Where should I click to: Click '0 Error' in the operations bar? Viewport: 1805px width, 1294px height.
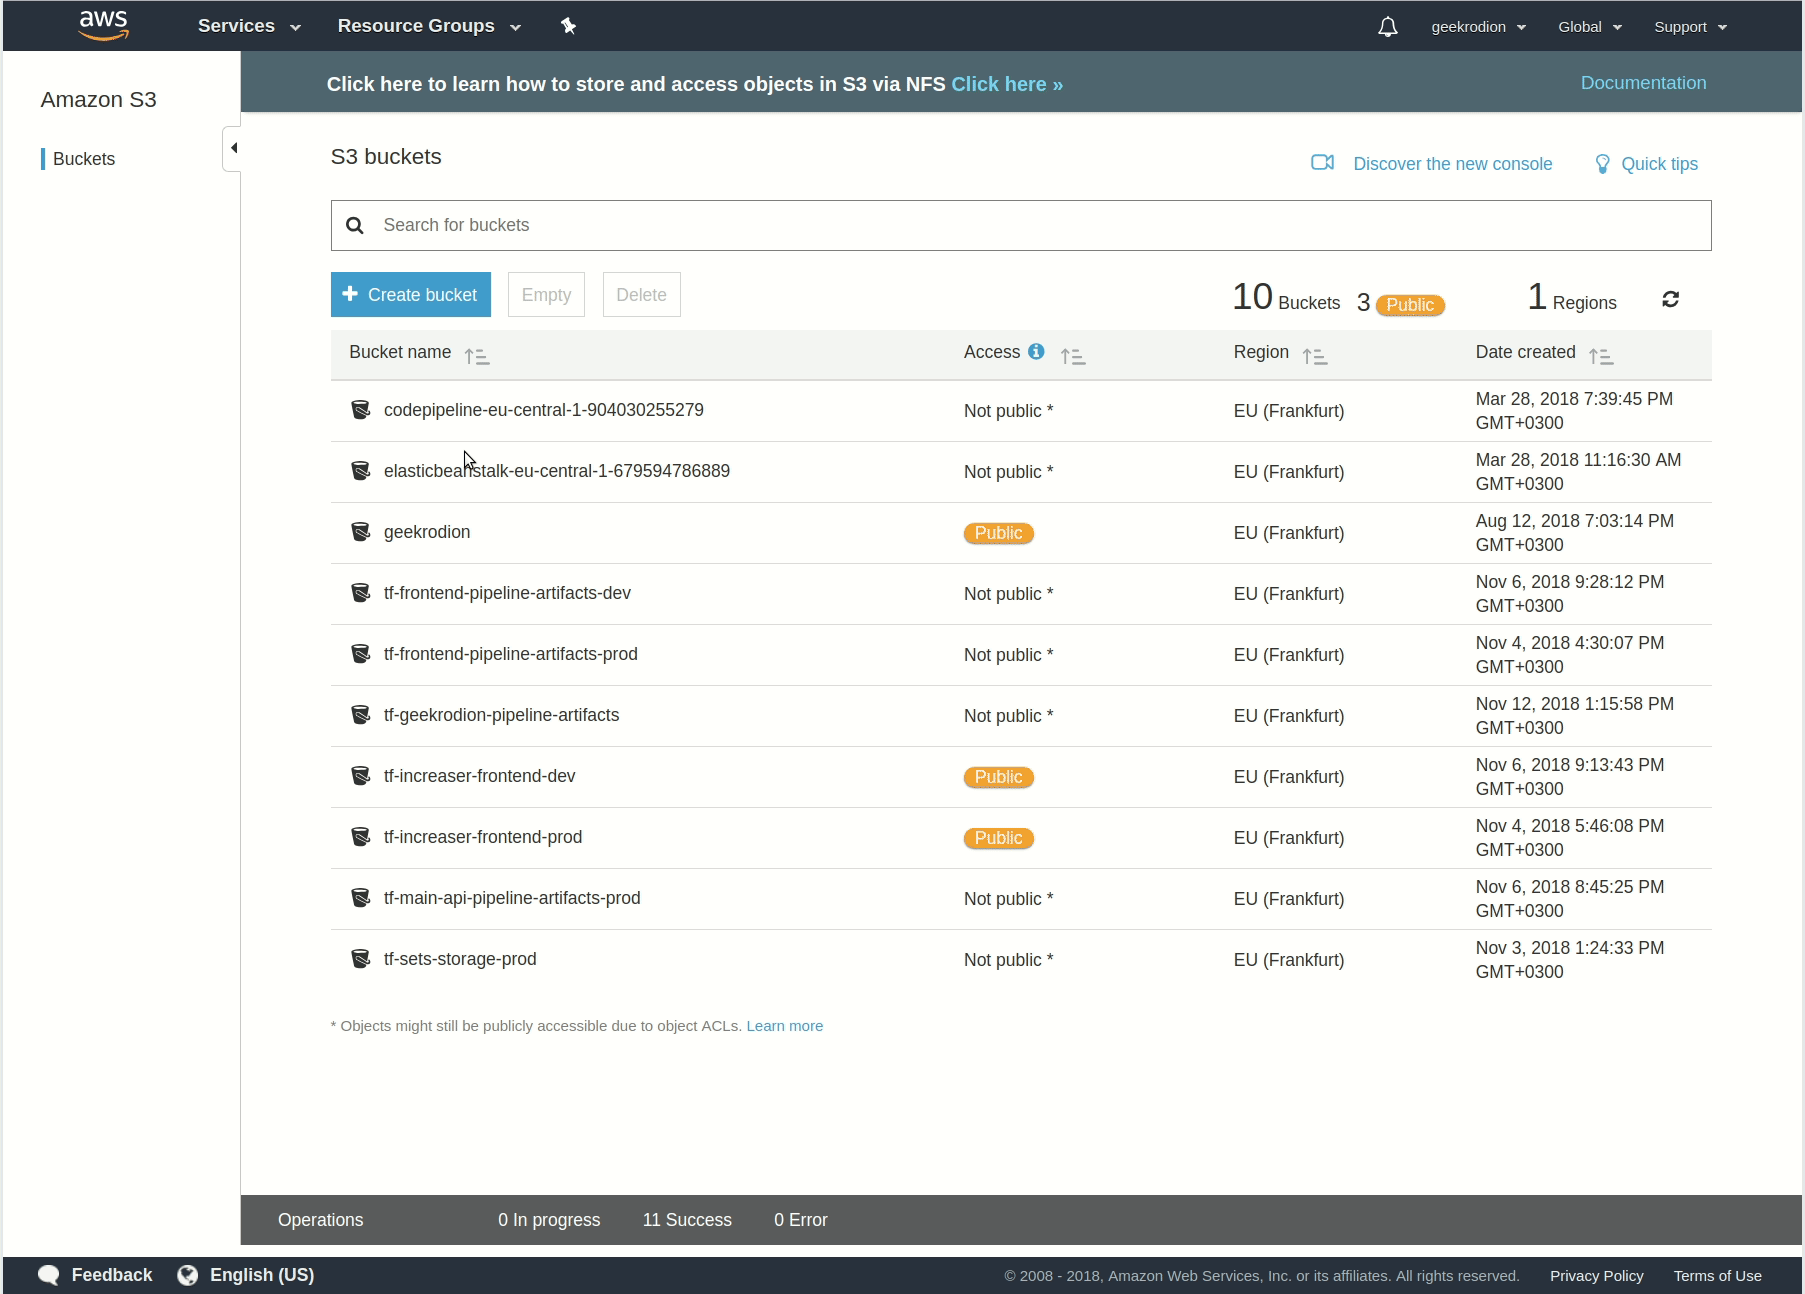pos(800,1220)
